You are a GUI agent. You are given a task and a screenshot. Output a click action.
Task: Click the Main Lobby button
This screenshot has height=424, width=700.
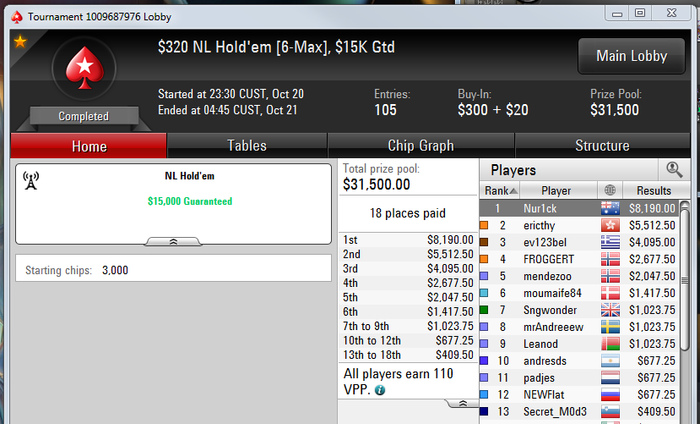631,56
